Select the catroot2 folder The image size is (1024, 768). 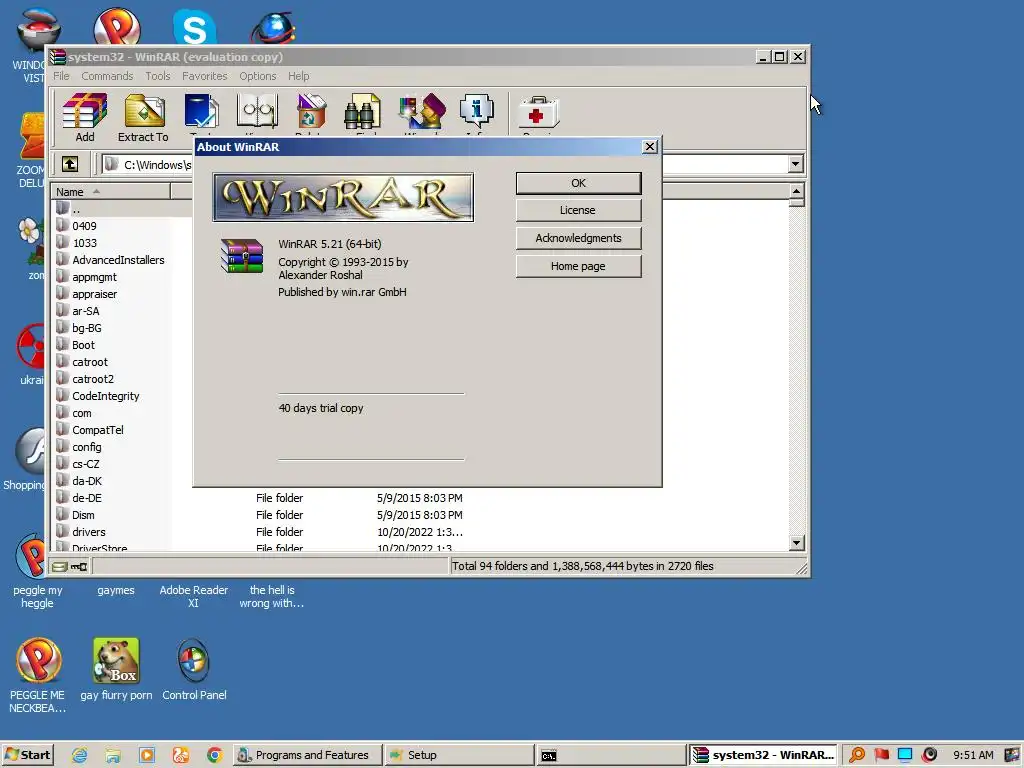[93, 379]
